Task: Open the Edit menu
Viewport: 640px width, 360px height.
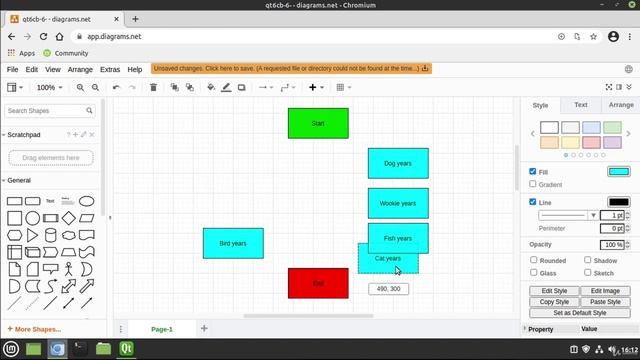Action: coord(31,69)
